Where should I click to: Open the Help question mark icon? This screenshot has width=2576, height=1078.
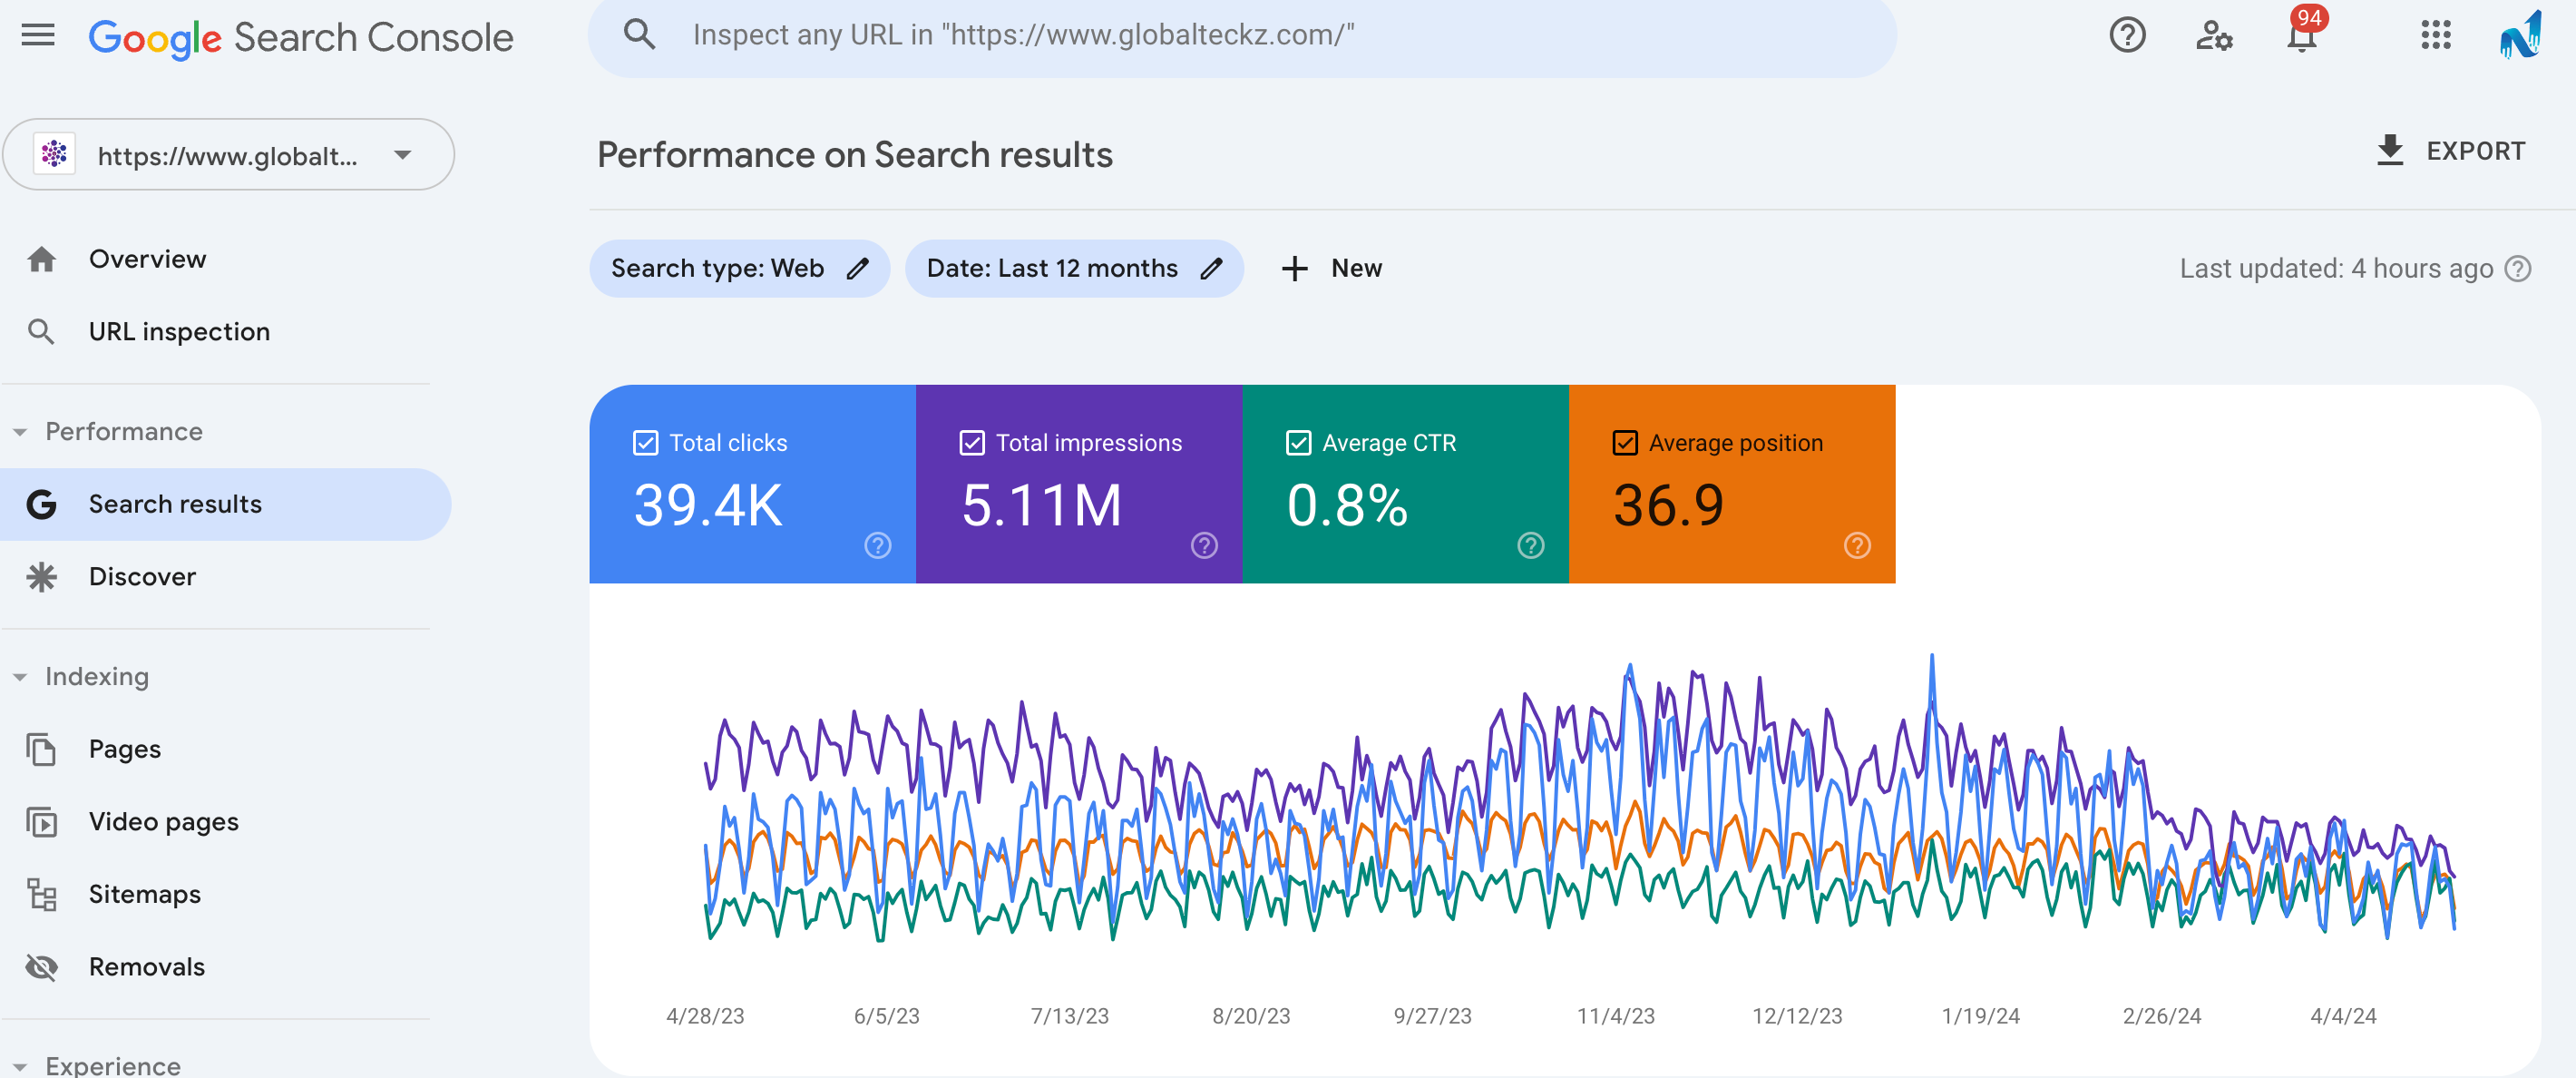(x=2126, y=36)
